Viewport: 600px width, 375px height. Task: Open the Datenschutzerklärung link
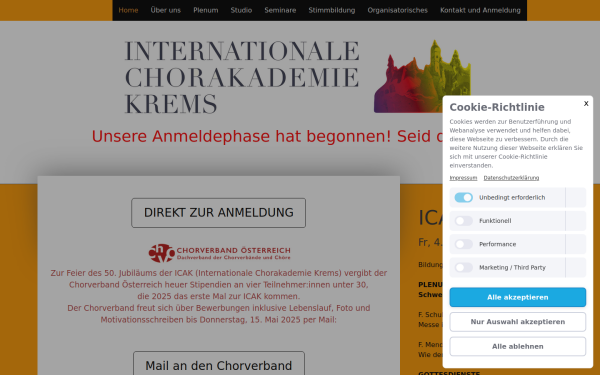coord(511,178)
